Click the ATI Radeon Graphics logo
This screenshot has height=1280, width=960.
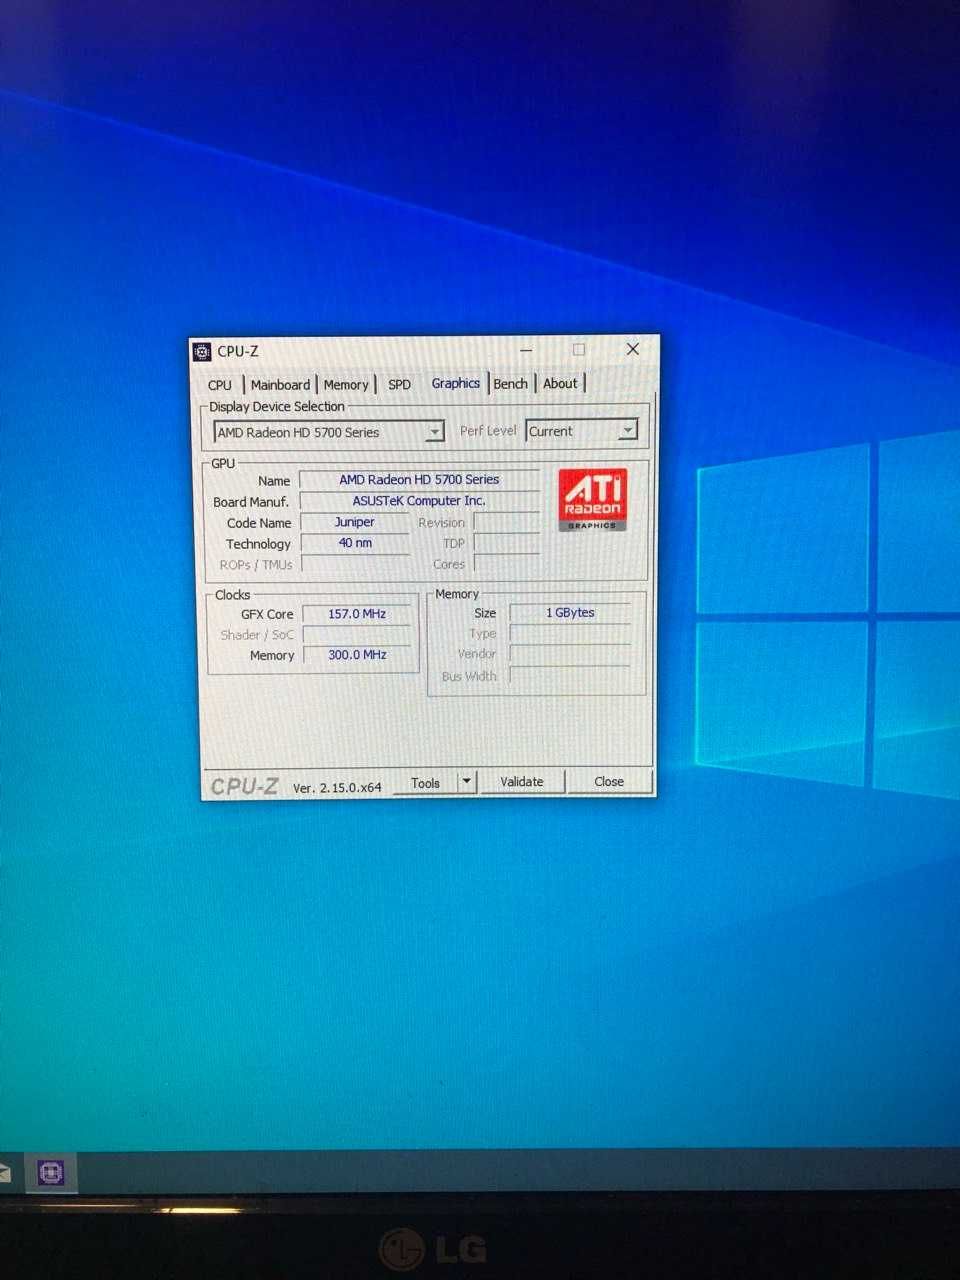tap(593, 499)
